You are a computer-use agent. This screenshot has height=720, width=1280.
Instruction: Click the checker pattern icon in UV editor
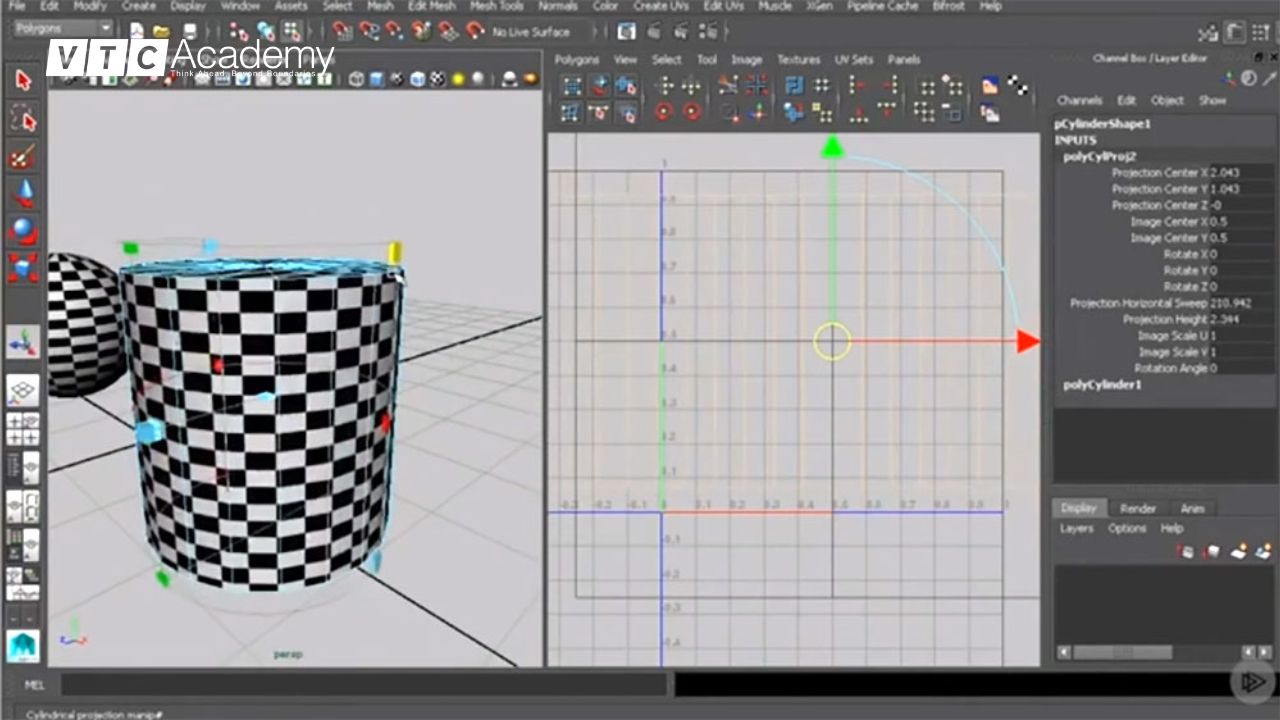click(1018, 85)
